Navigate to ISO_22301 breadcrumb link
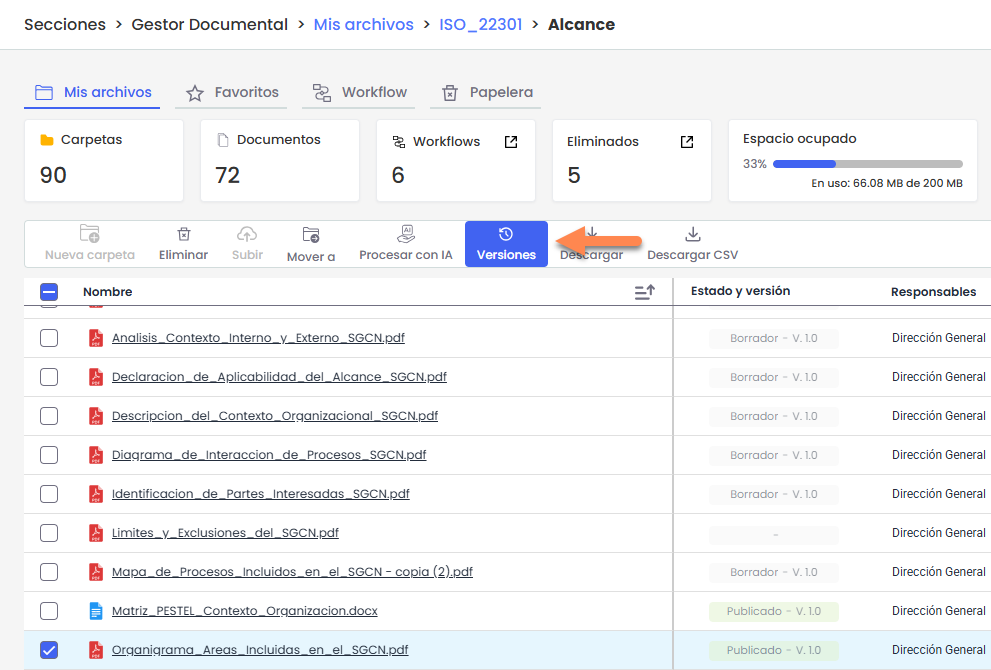 pos(480,24)
